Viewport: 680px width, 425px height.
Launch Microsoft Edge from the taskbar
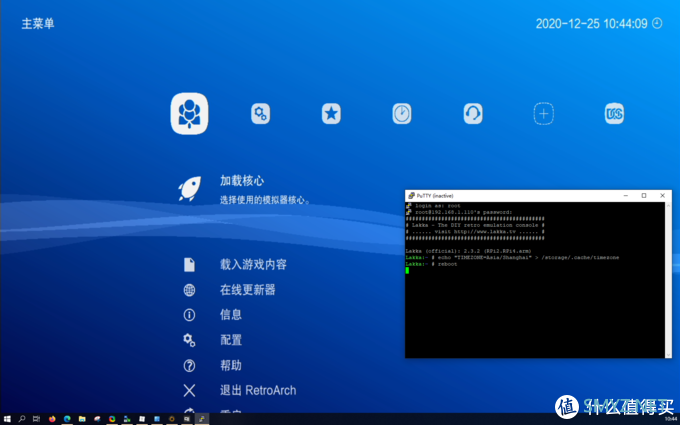67,419
